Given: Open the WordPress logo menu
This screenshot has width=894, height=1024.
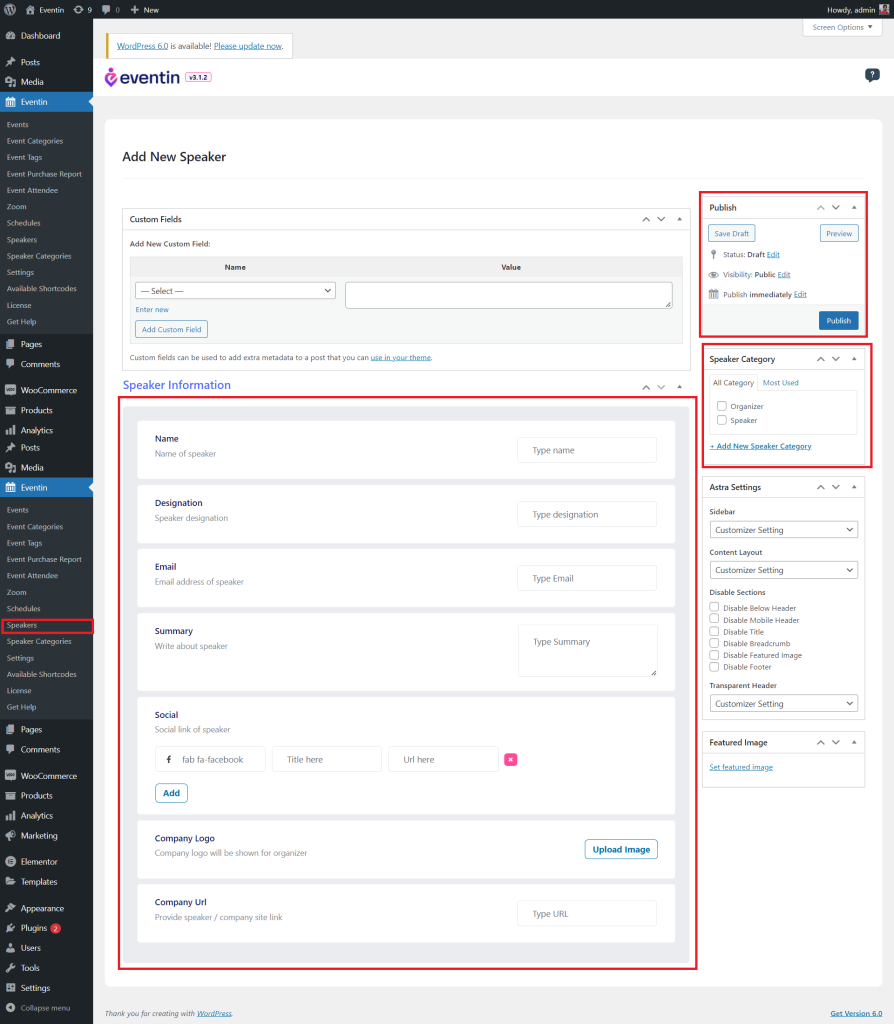Looking at the screenshot, I should point(10,10).
